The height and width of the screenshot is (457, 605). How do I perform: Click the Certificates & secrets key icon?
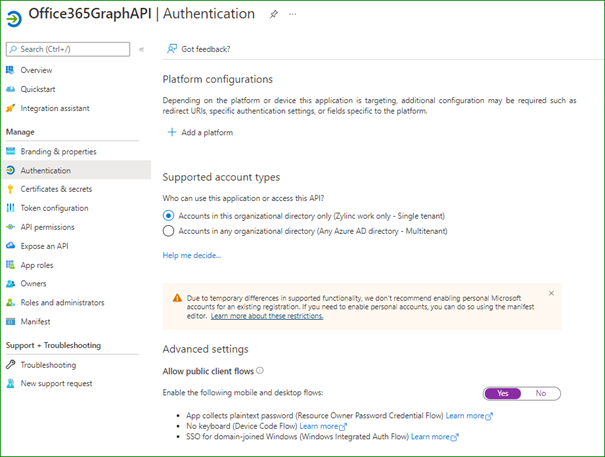click(10, 189)
